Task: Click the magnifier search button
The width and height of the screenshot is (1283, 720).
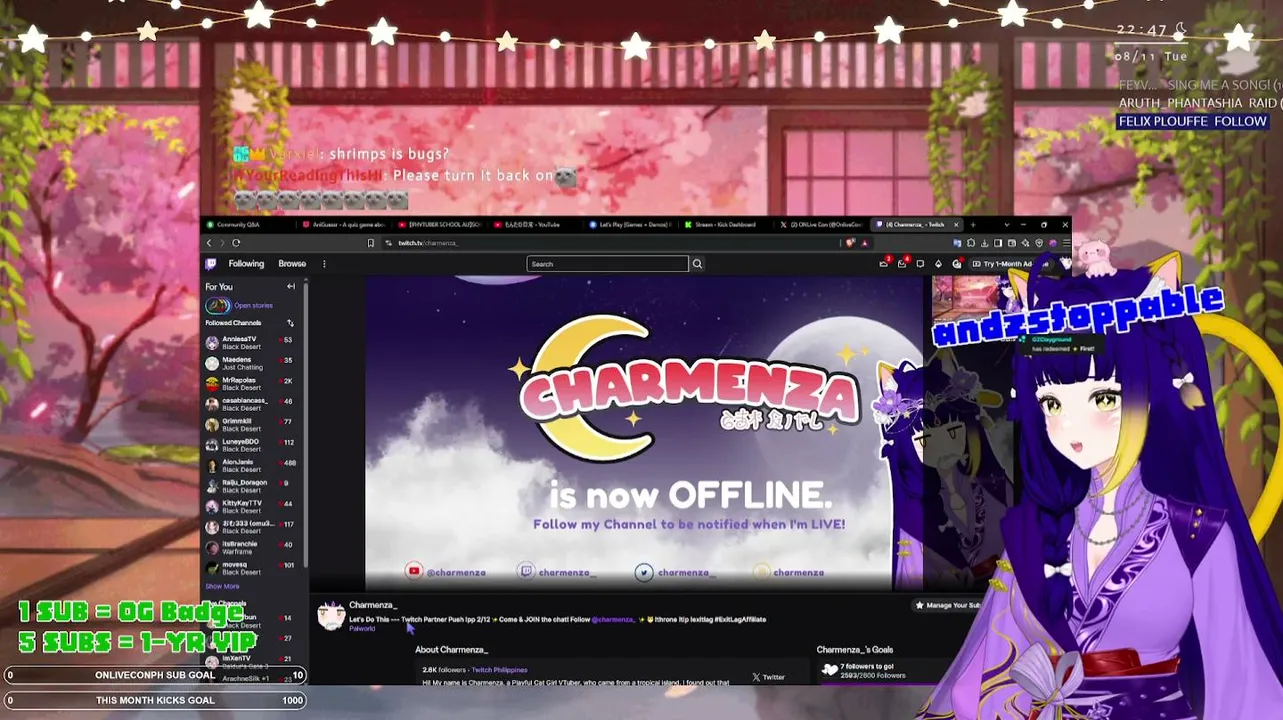Action: [x=697, y=264]
